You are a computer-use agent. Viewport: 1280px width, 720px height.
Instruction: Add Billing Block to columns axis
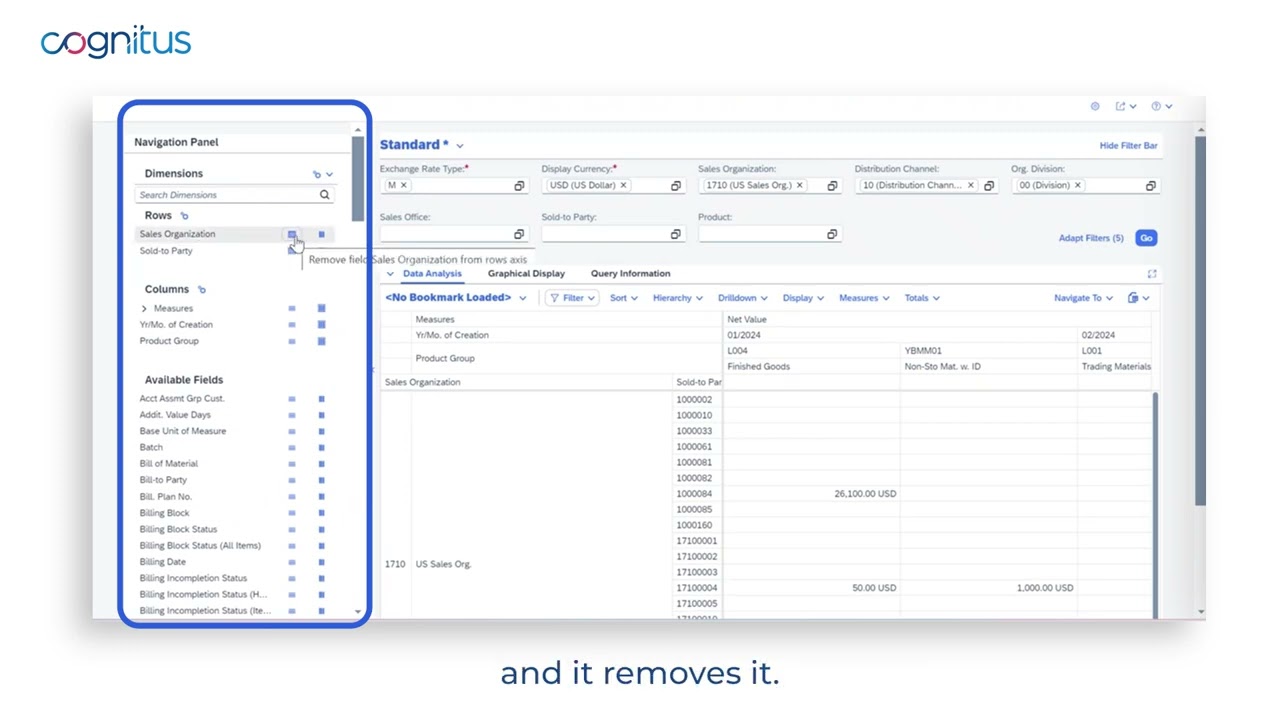click(321, 513)
